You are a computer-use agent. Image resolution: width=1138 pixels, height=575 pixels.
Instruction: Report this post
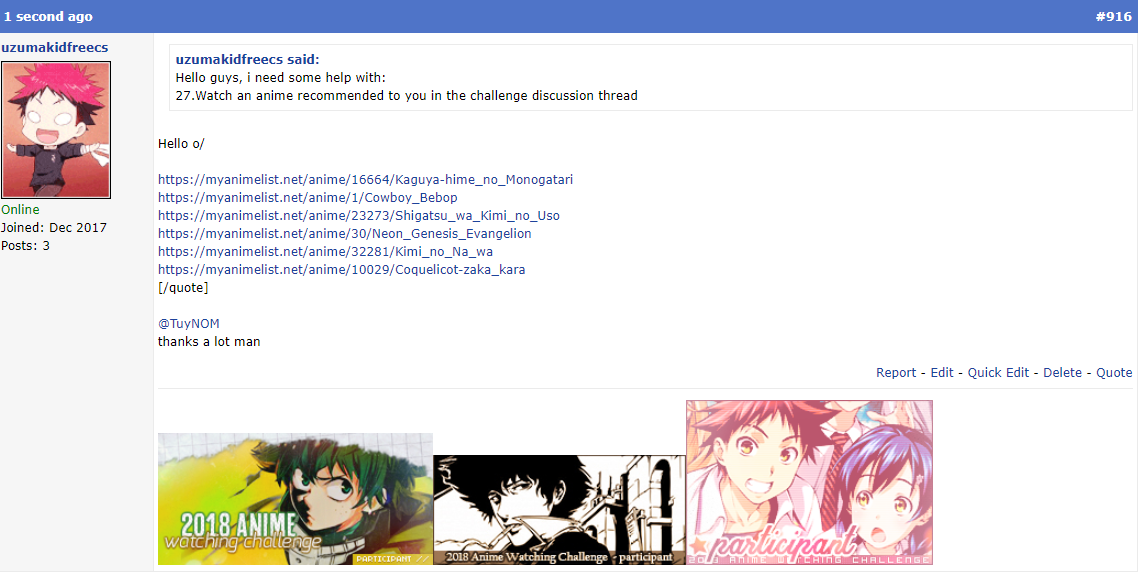pyautogui.click(x=896, y=372)
